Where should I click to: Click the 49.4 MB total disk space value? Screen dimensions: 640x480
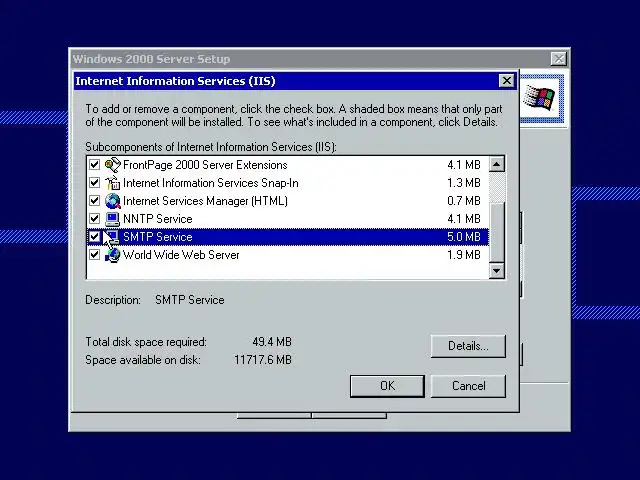point(272,342)
